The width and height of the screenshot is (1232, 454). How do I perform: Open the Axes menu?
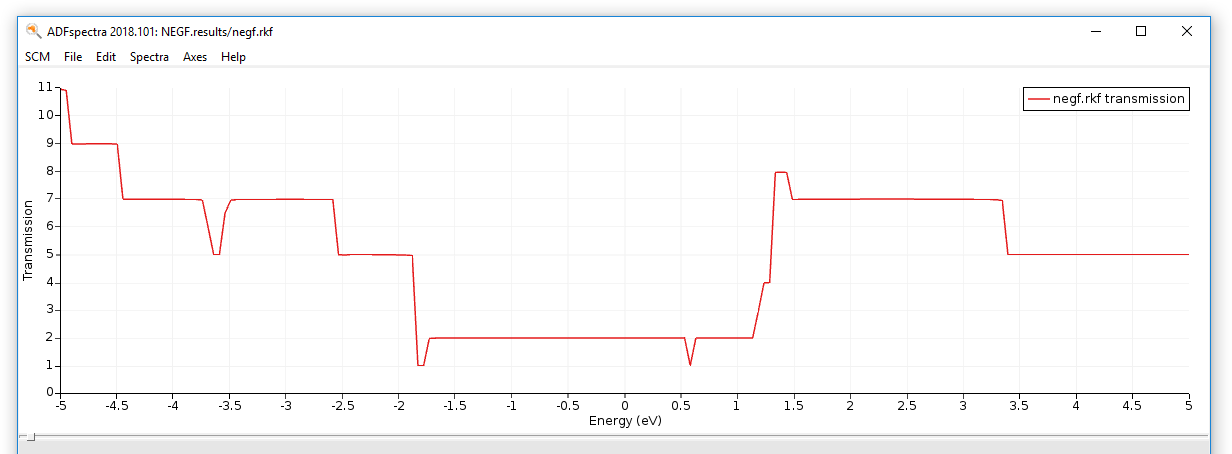pos(195,57)
